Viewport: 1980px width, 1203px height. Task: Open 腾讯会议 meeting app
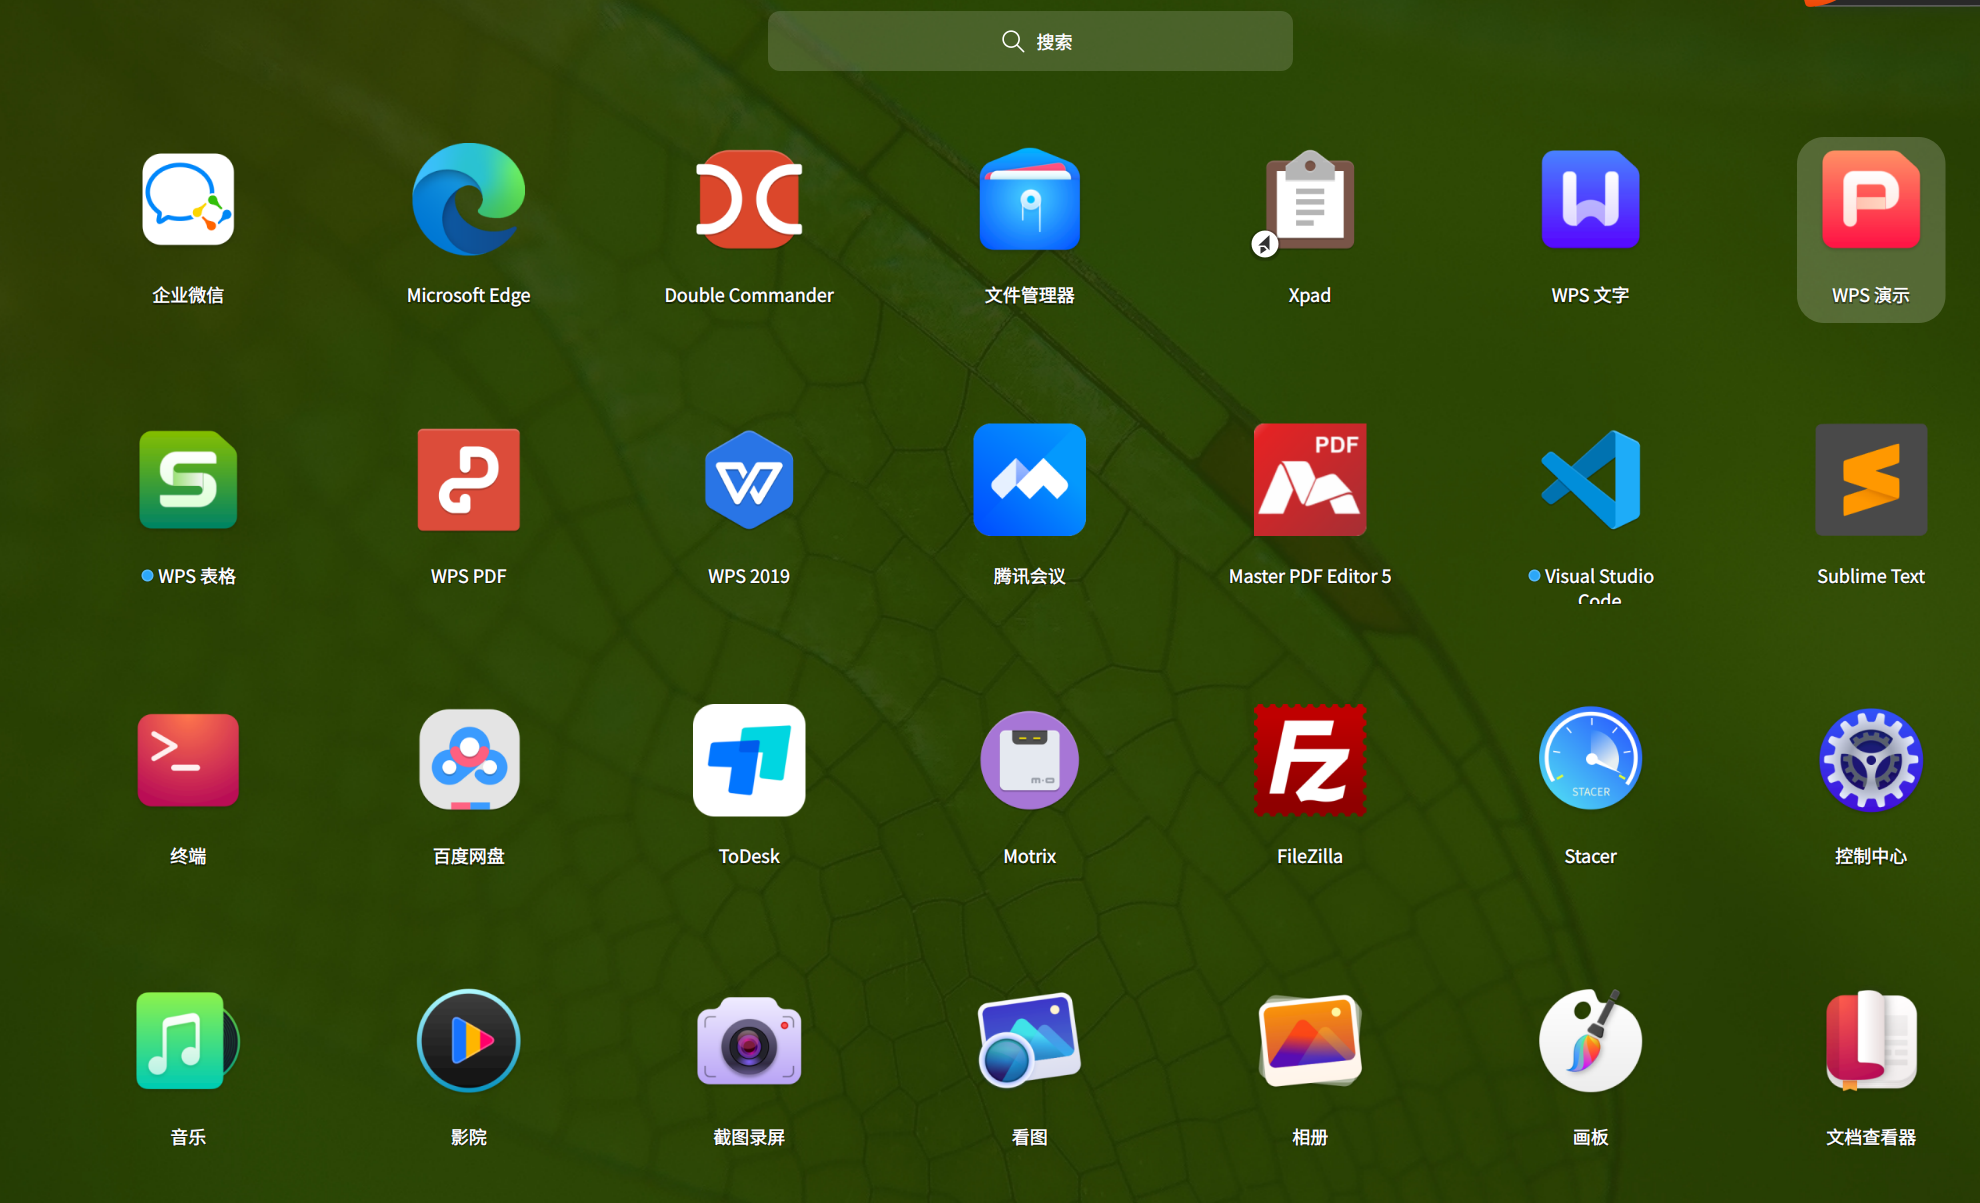click(x=1029, y=480)
